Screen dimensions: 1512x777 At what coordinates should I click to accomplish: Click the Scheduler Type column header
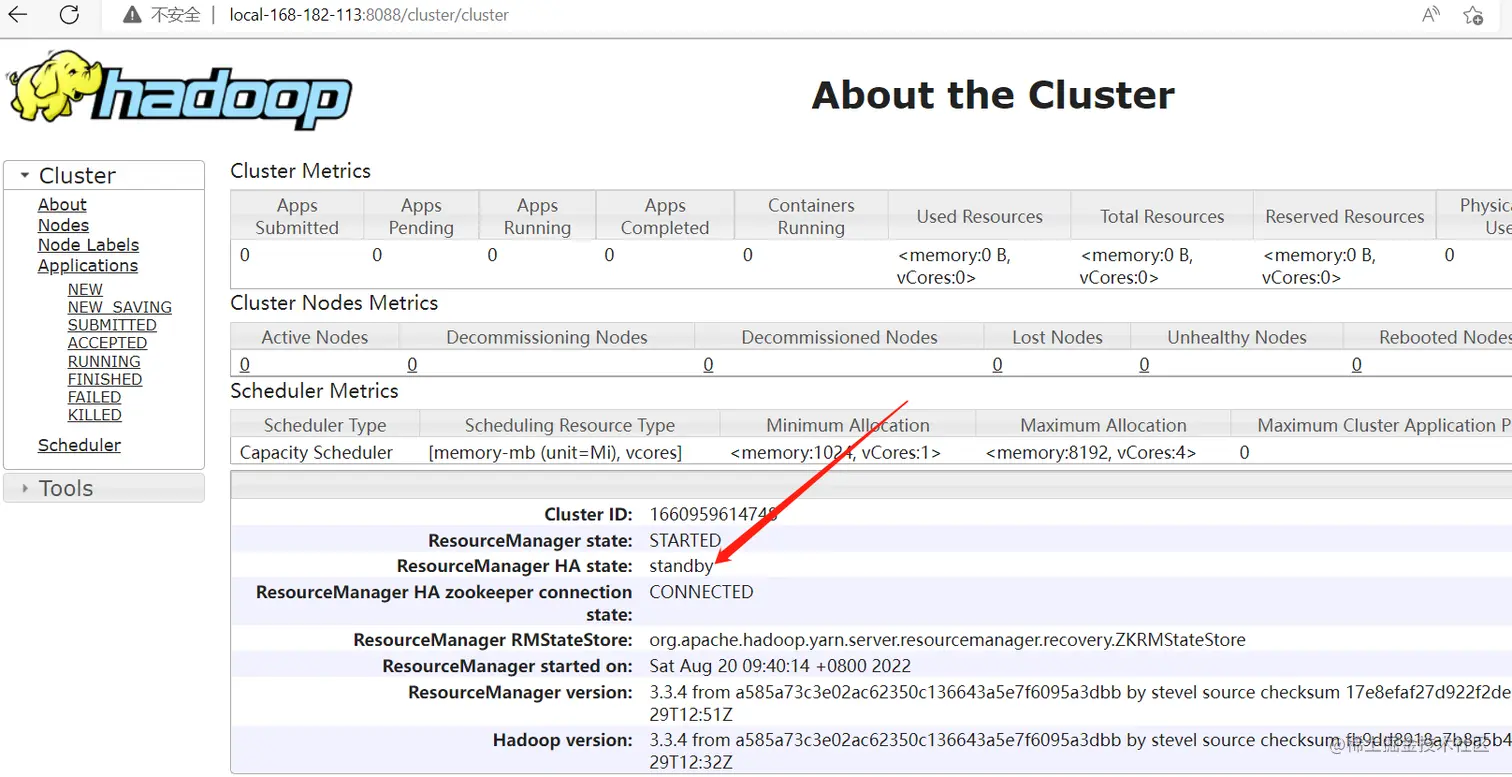pos(325,425)
